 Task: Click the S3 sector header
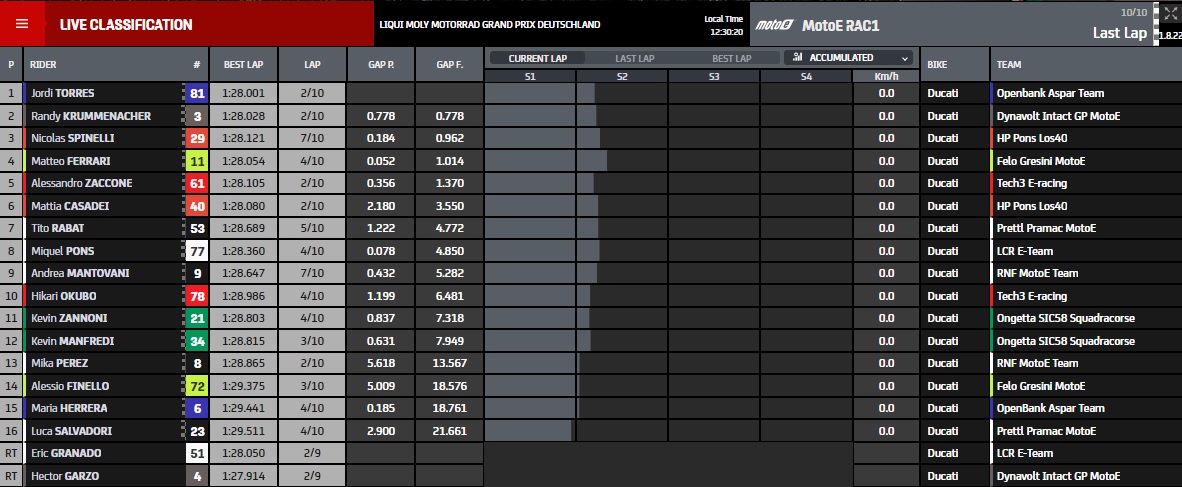[714, 76]
